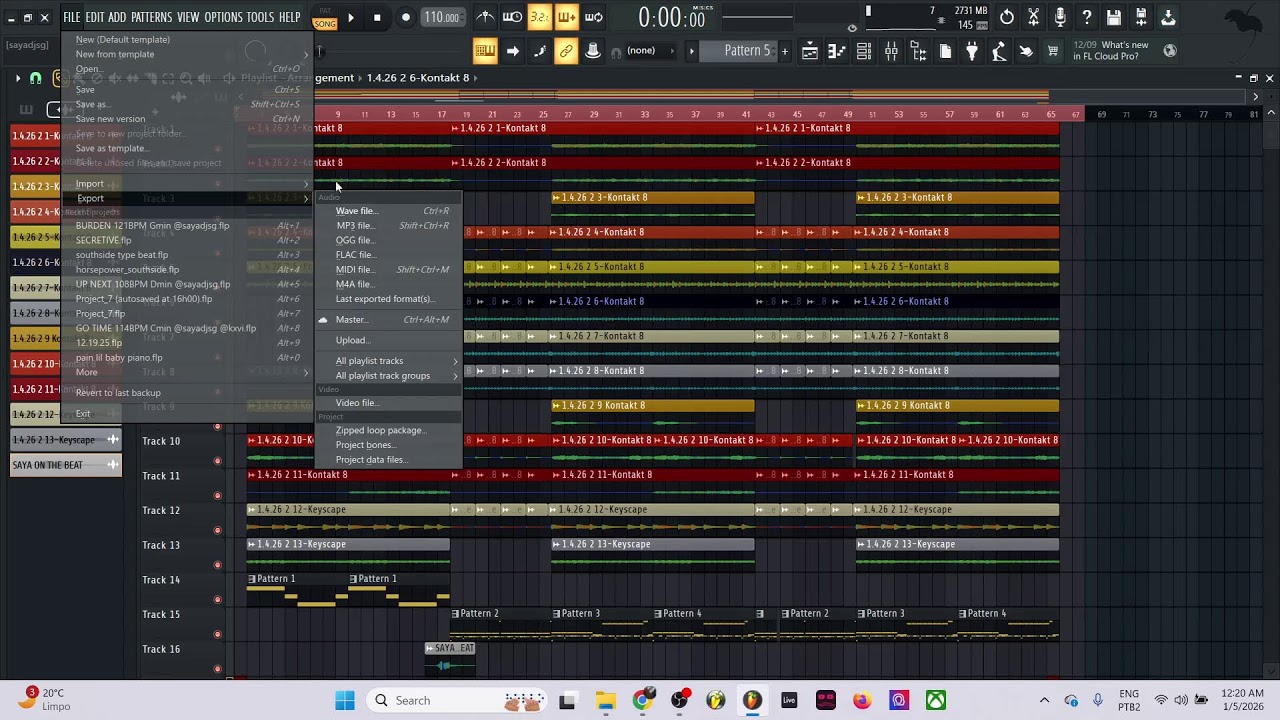1280x720 pixels.
Task: Toggle the loop recording icon
Action: (x=593, y=17)
